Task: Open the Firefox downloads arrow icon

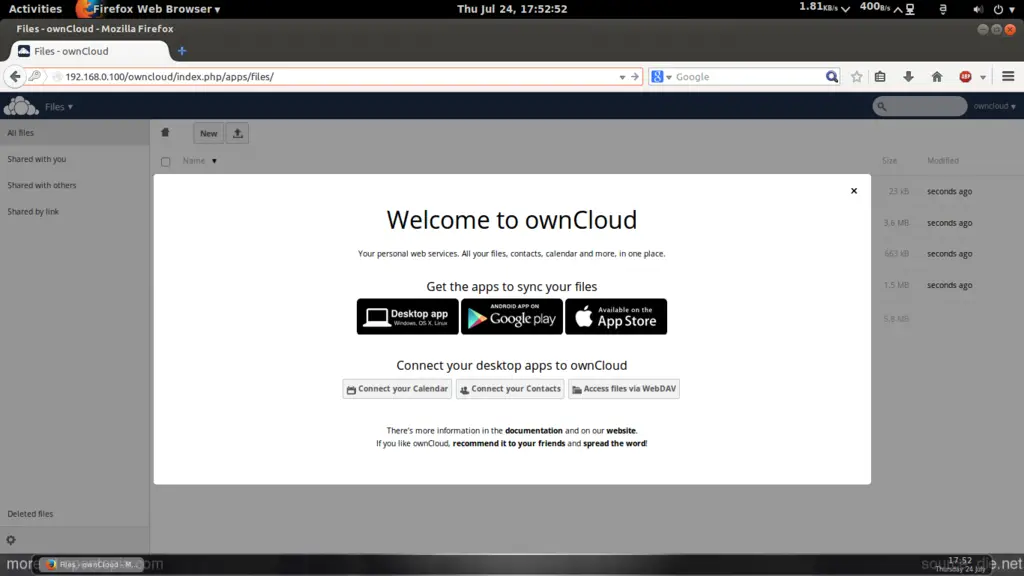Action: tap(908, 77)
